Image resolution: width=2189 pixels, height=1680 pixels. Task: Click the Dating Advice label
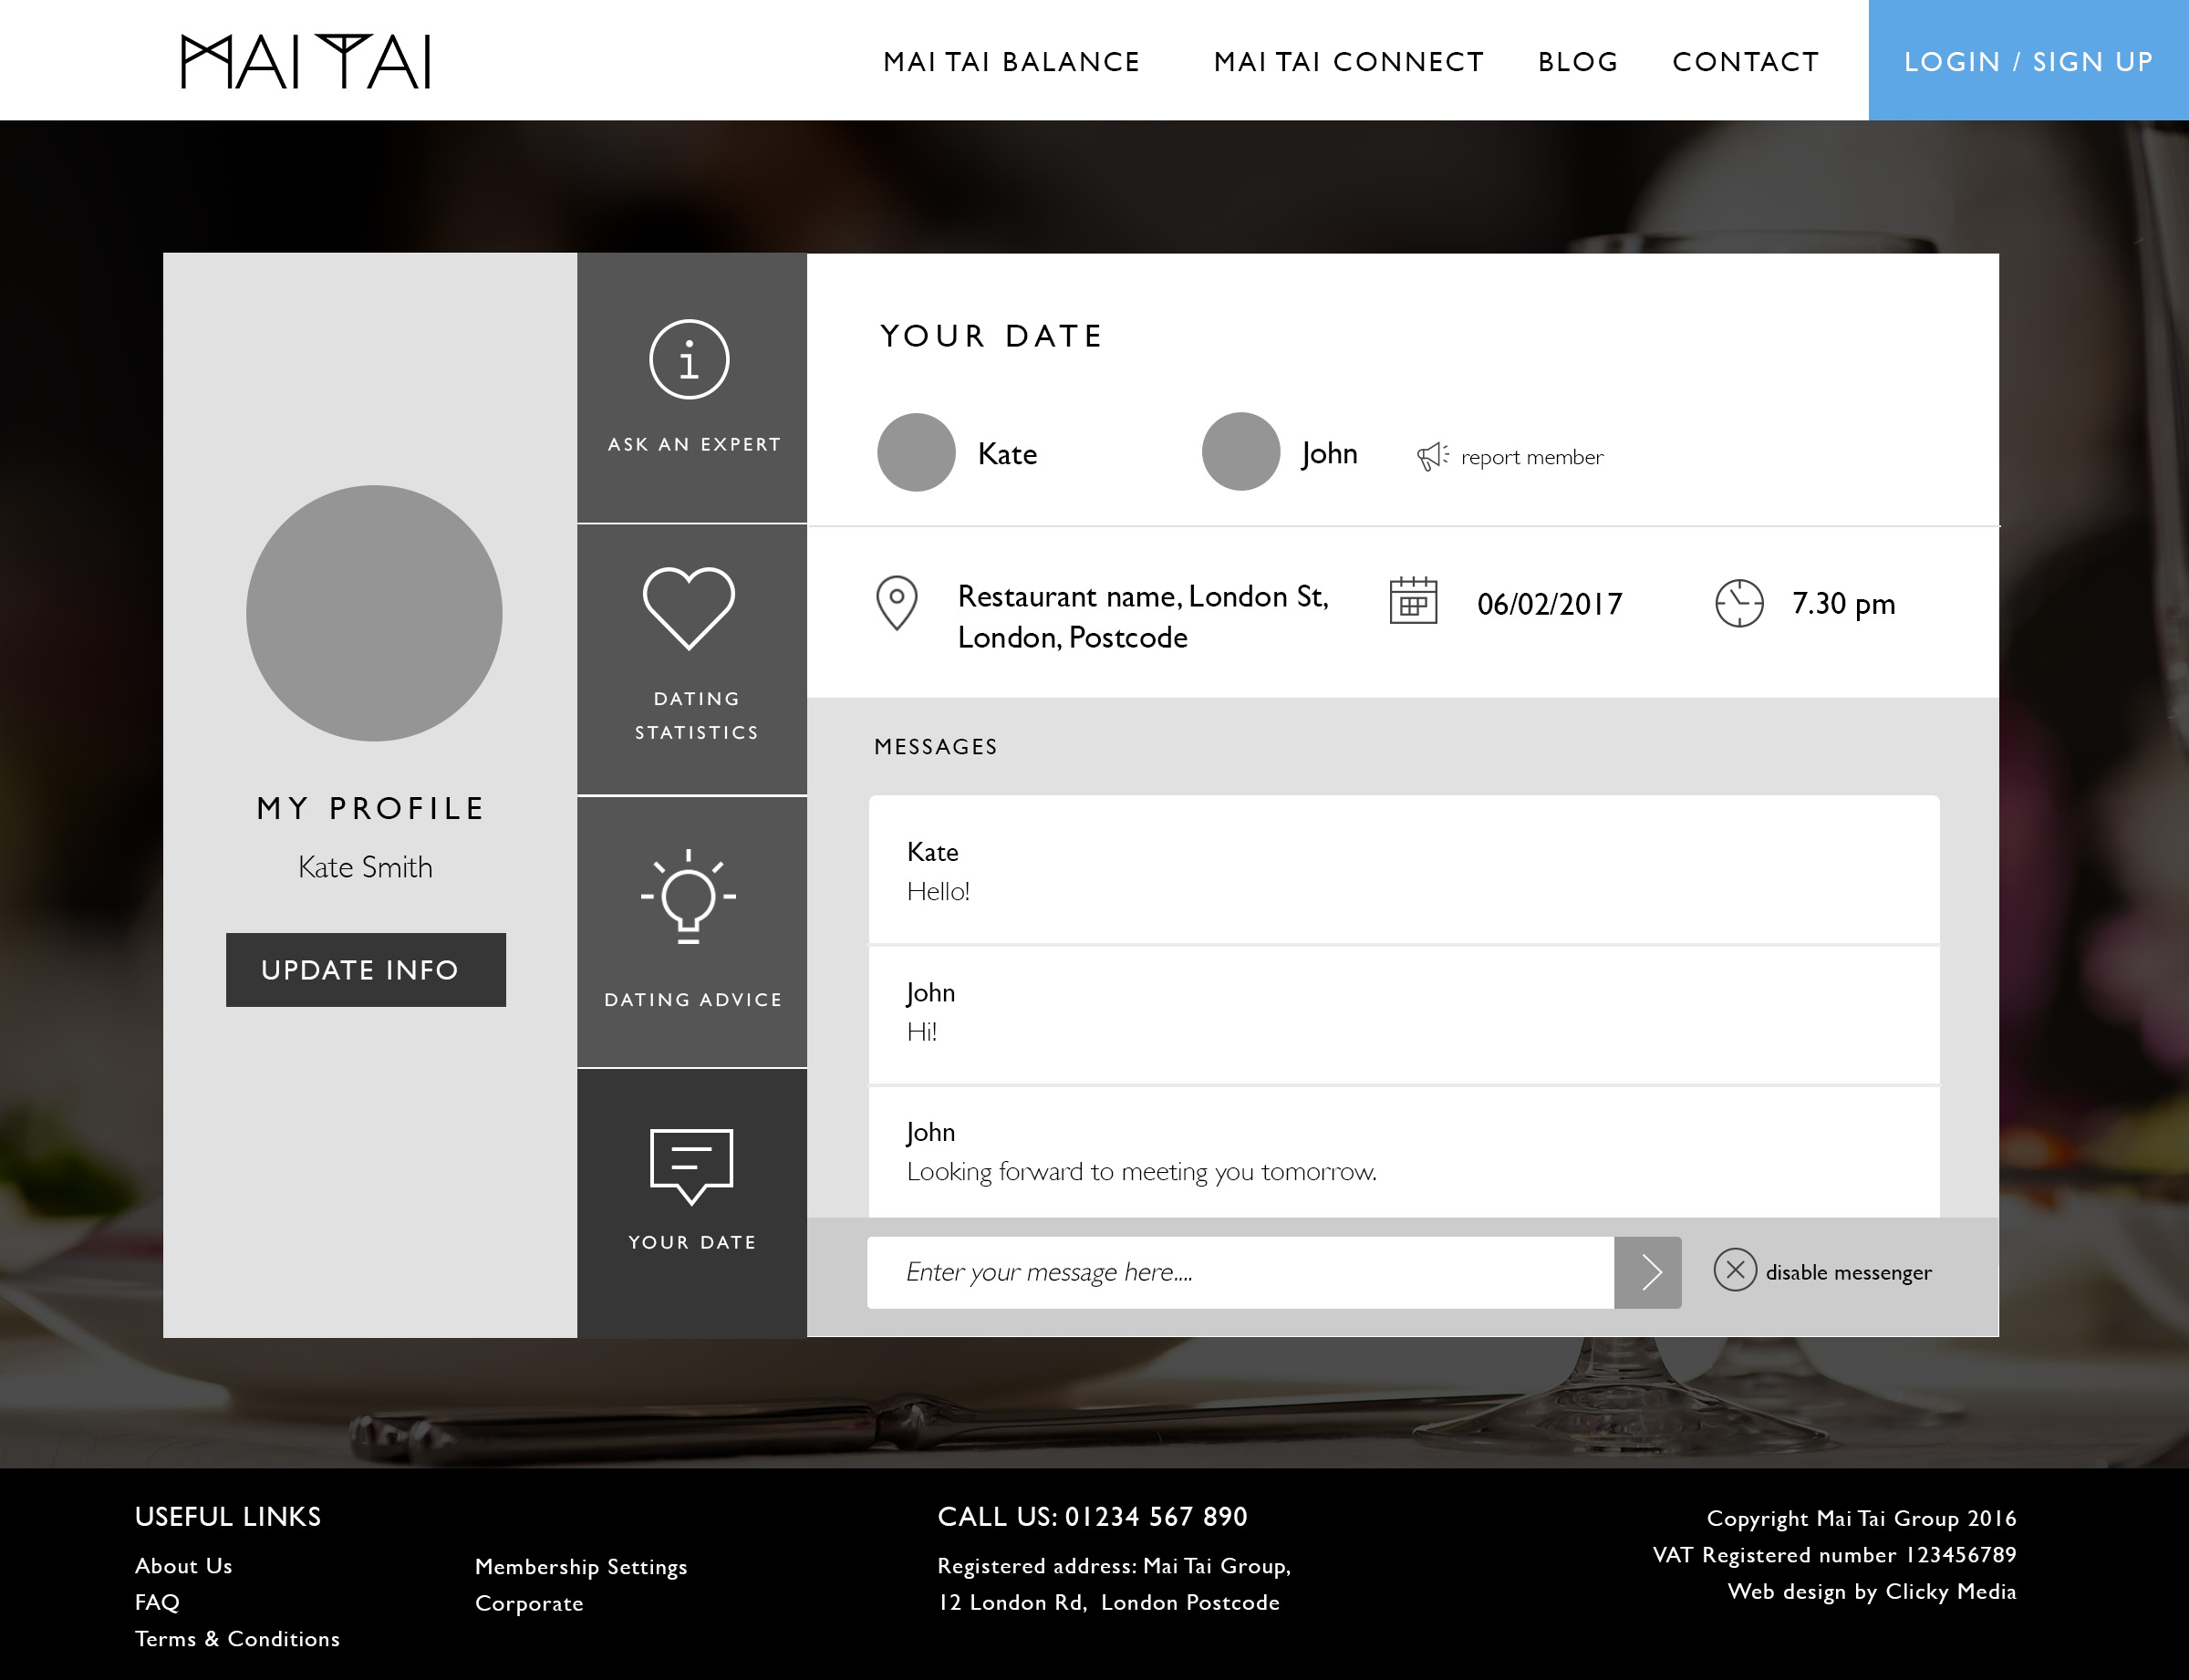pos(693,999)
